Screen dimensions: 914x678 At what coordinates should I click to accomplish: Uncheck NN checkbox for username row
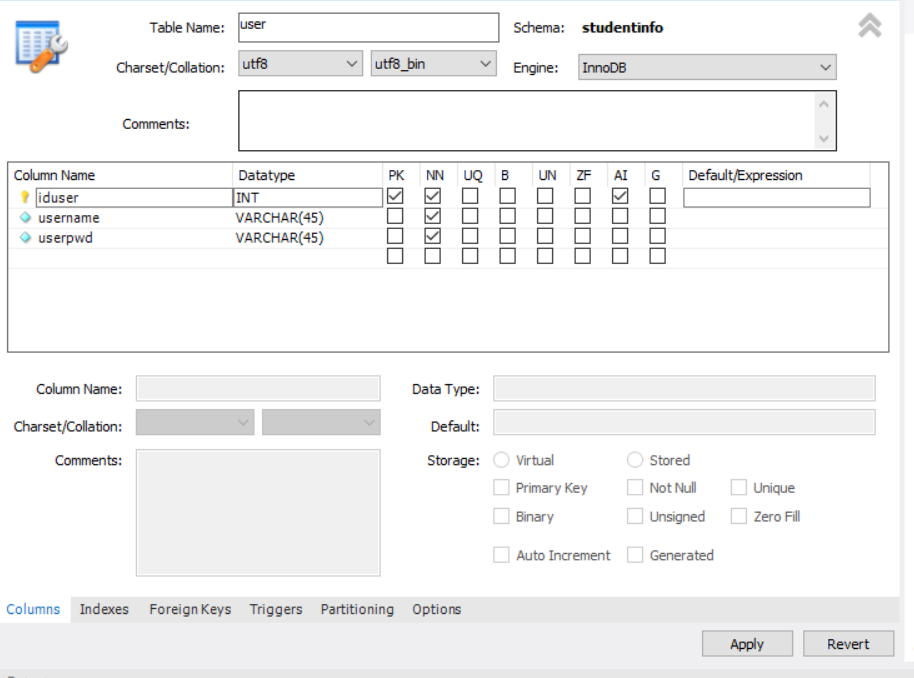coord(433,216)
